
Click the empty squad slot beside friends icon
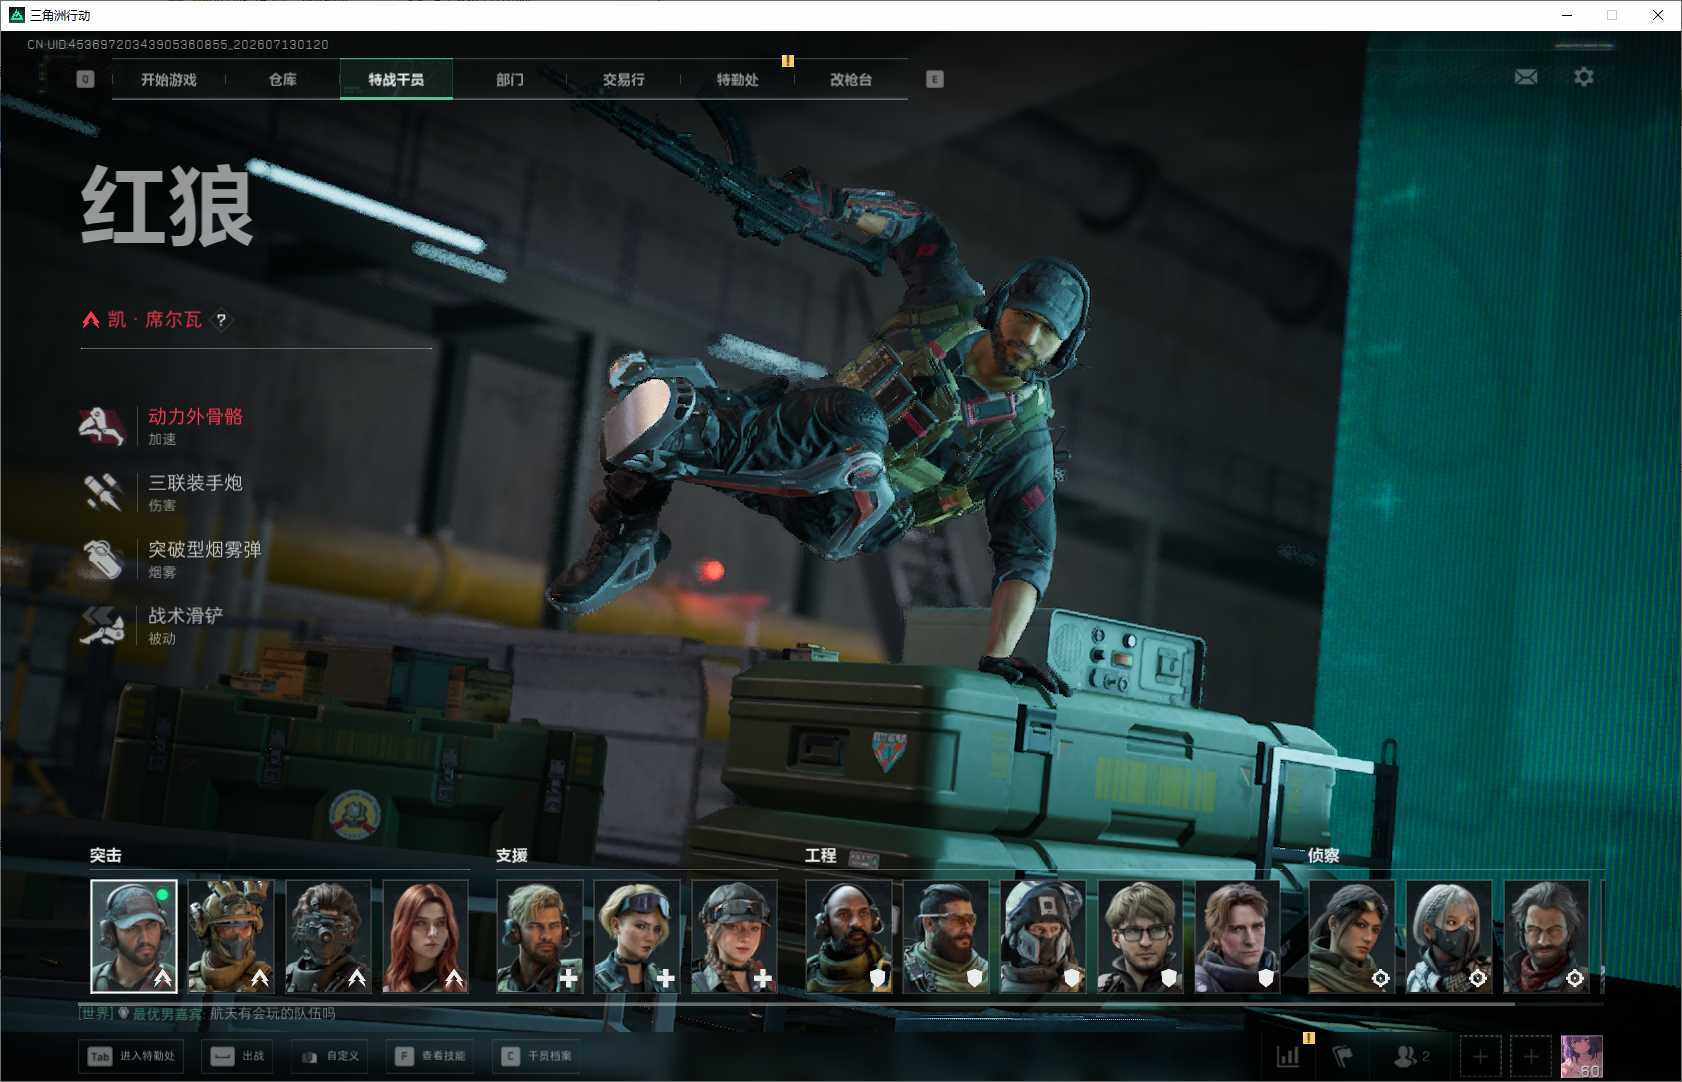pyautogui.click(x=1480, y=1056)
